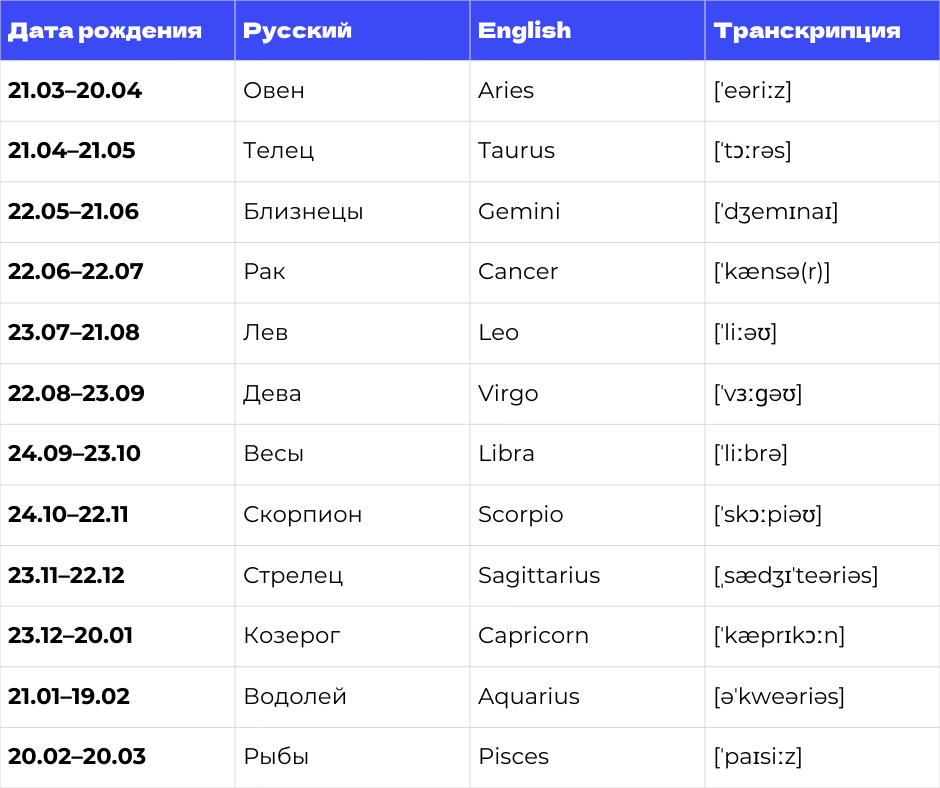Click the 'Gemini' cell
The width and height of the screenshot is (940, 788).
pos(519,212)
